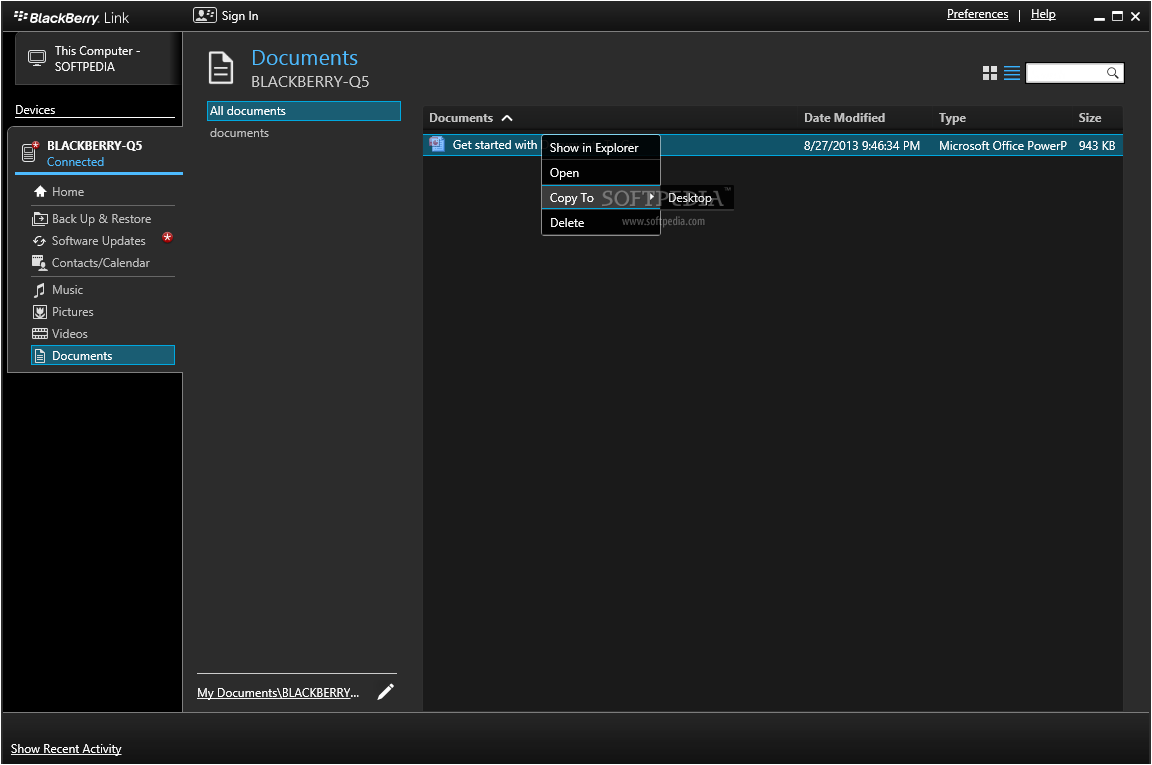The width and height of the screenshot is (1152, 765).
Task: Click the PowerPoint file icon in the row
Action: coord(437,144)
